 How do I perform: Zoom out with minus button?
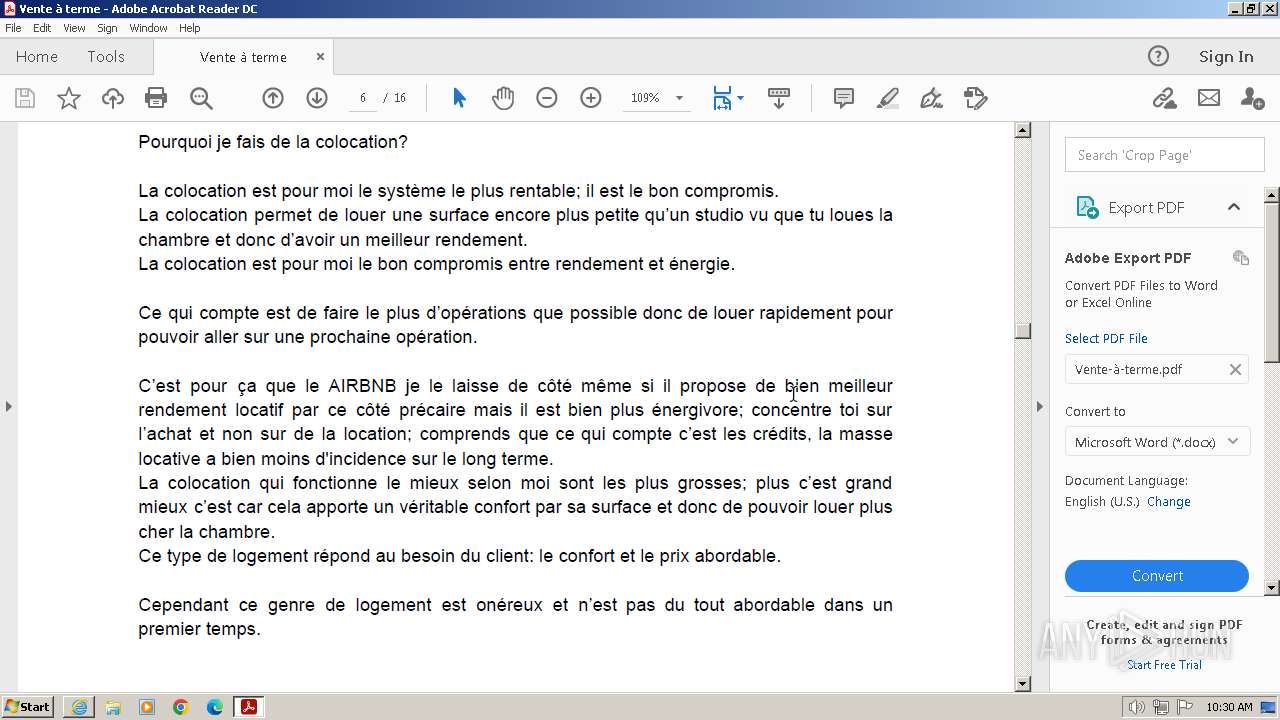tap(547, 98)
